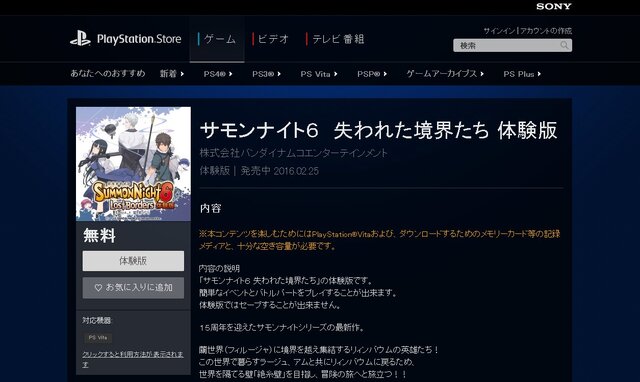Open the テレビ番組 tab
640x382 pixels.
click(335, 39)
